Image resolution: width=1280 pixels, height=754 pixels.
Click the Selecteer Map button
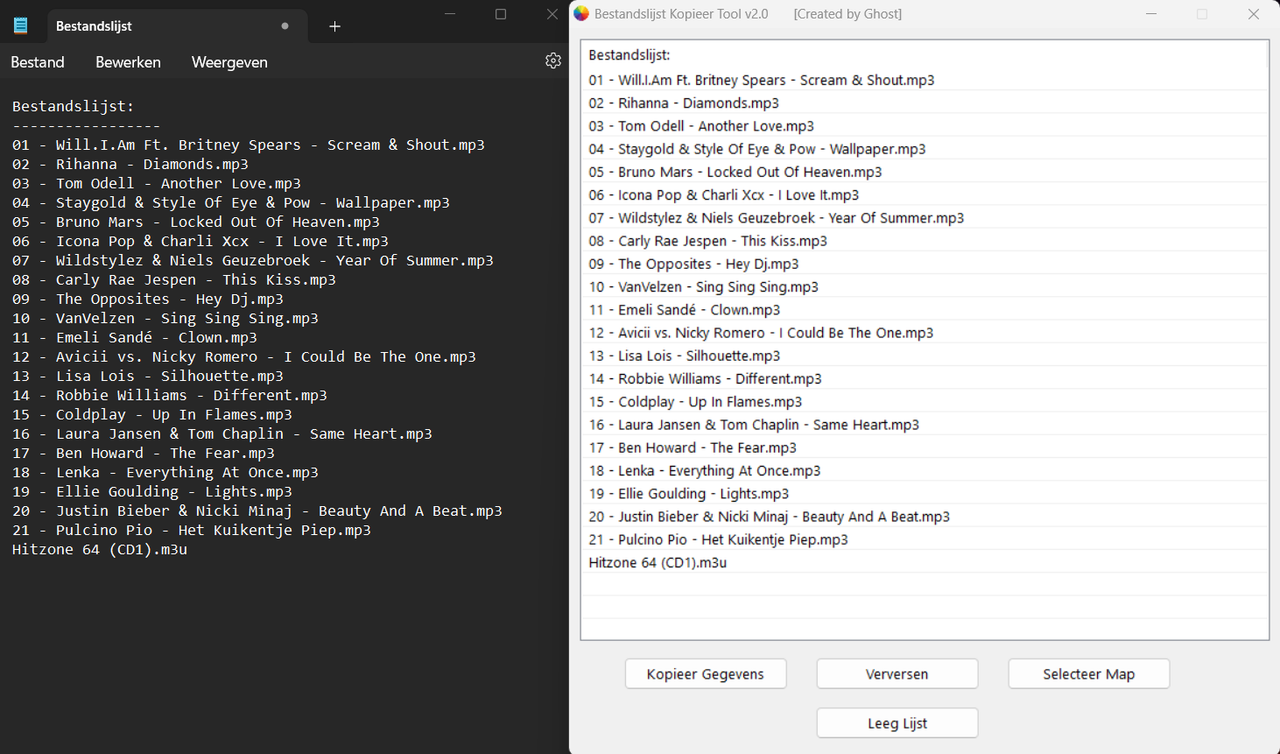pos(1089,674)
